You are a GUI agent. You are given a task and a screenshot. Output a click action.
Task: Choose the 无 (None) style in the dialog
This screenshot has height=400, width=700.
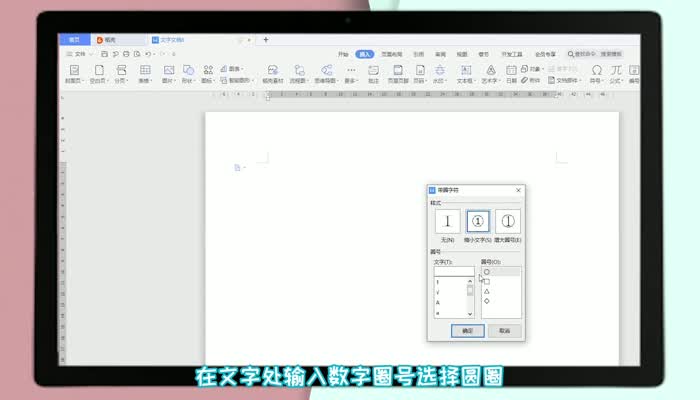447,221
